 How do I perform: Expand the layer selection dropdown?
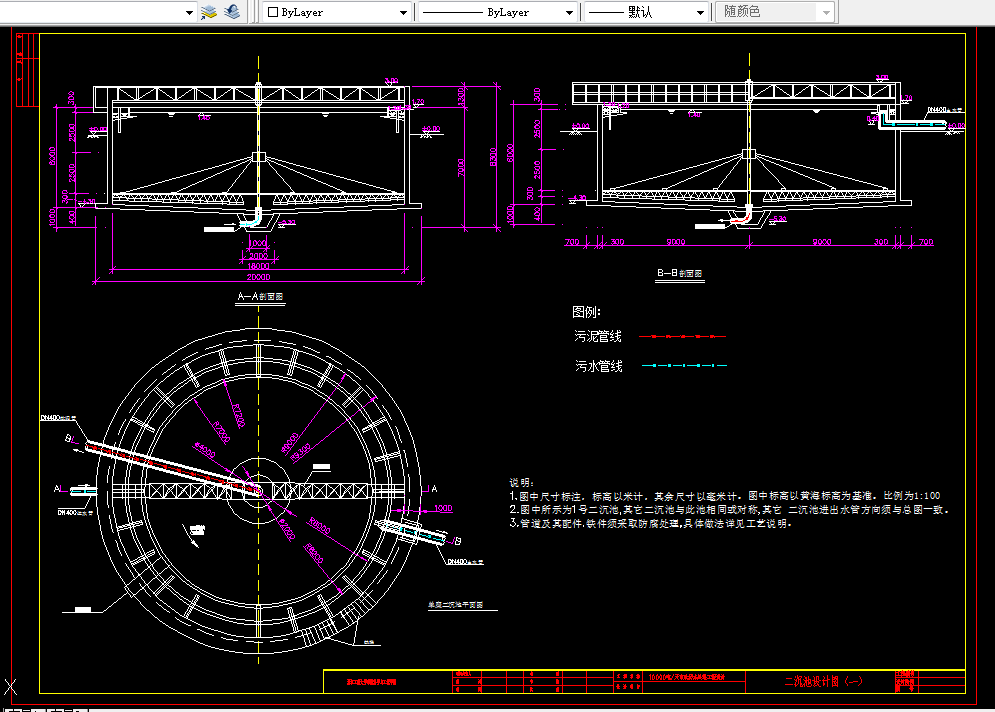189,13
